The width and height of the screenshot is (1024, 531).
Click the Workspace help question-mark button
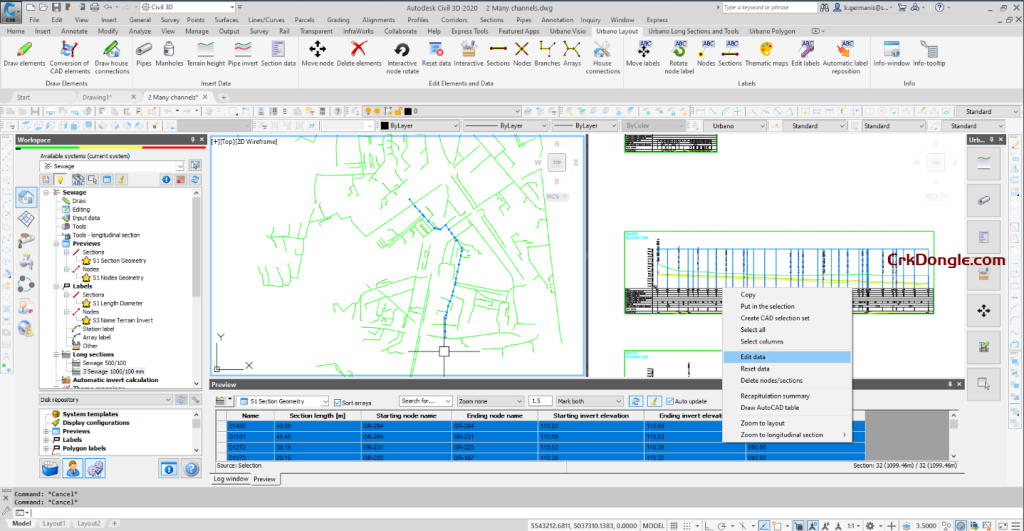coord(191,469)
